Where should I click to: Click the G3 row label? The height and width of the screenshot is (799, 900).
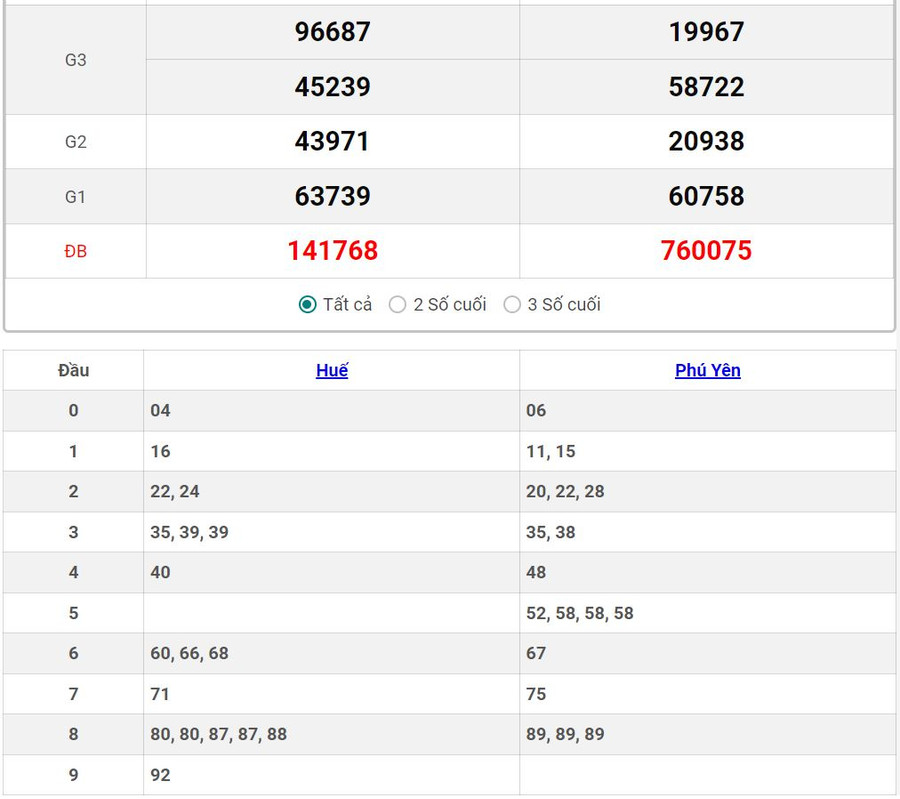pos(76,60)
